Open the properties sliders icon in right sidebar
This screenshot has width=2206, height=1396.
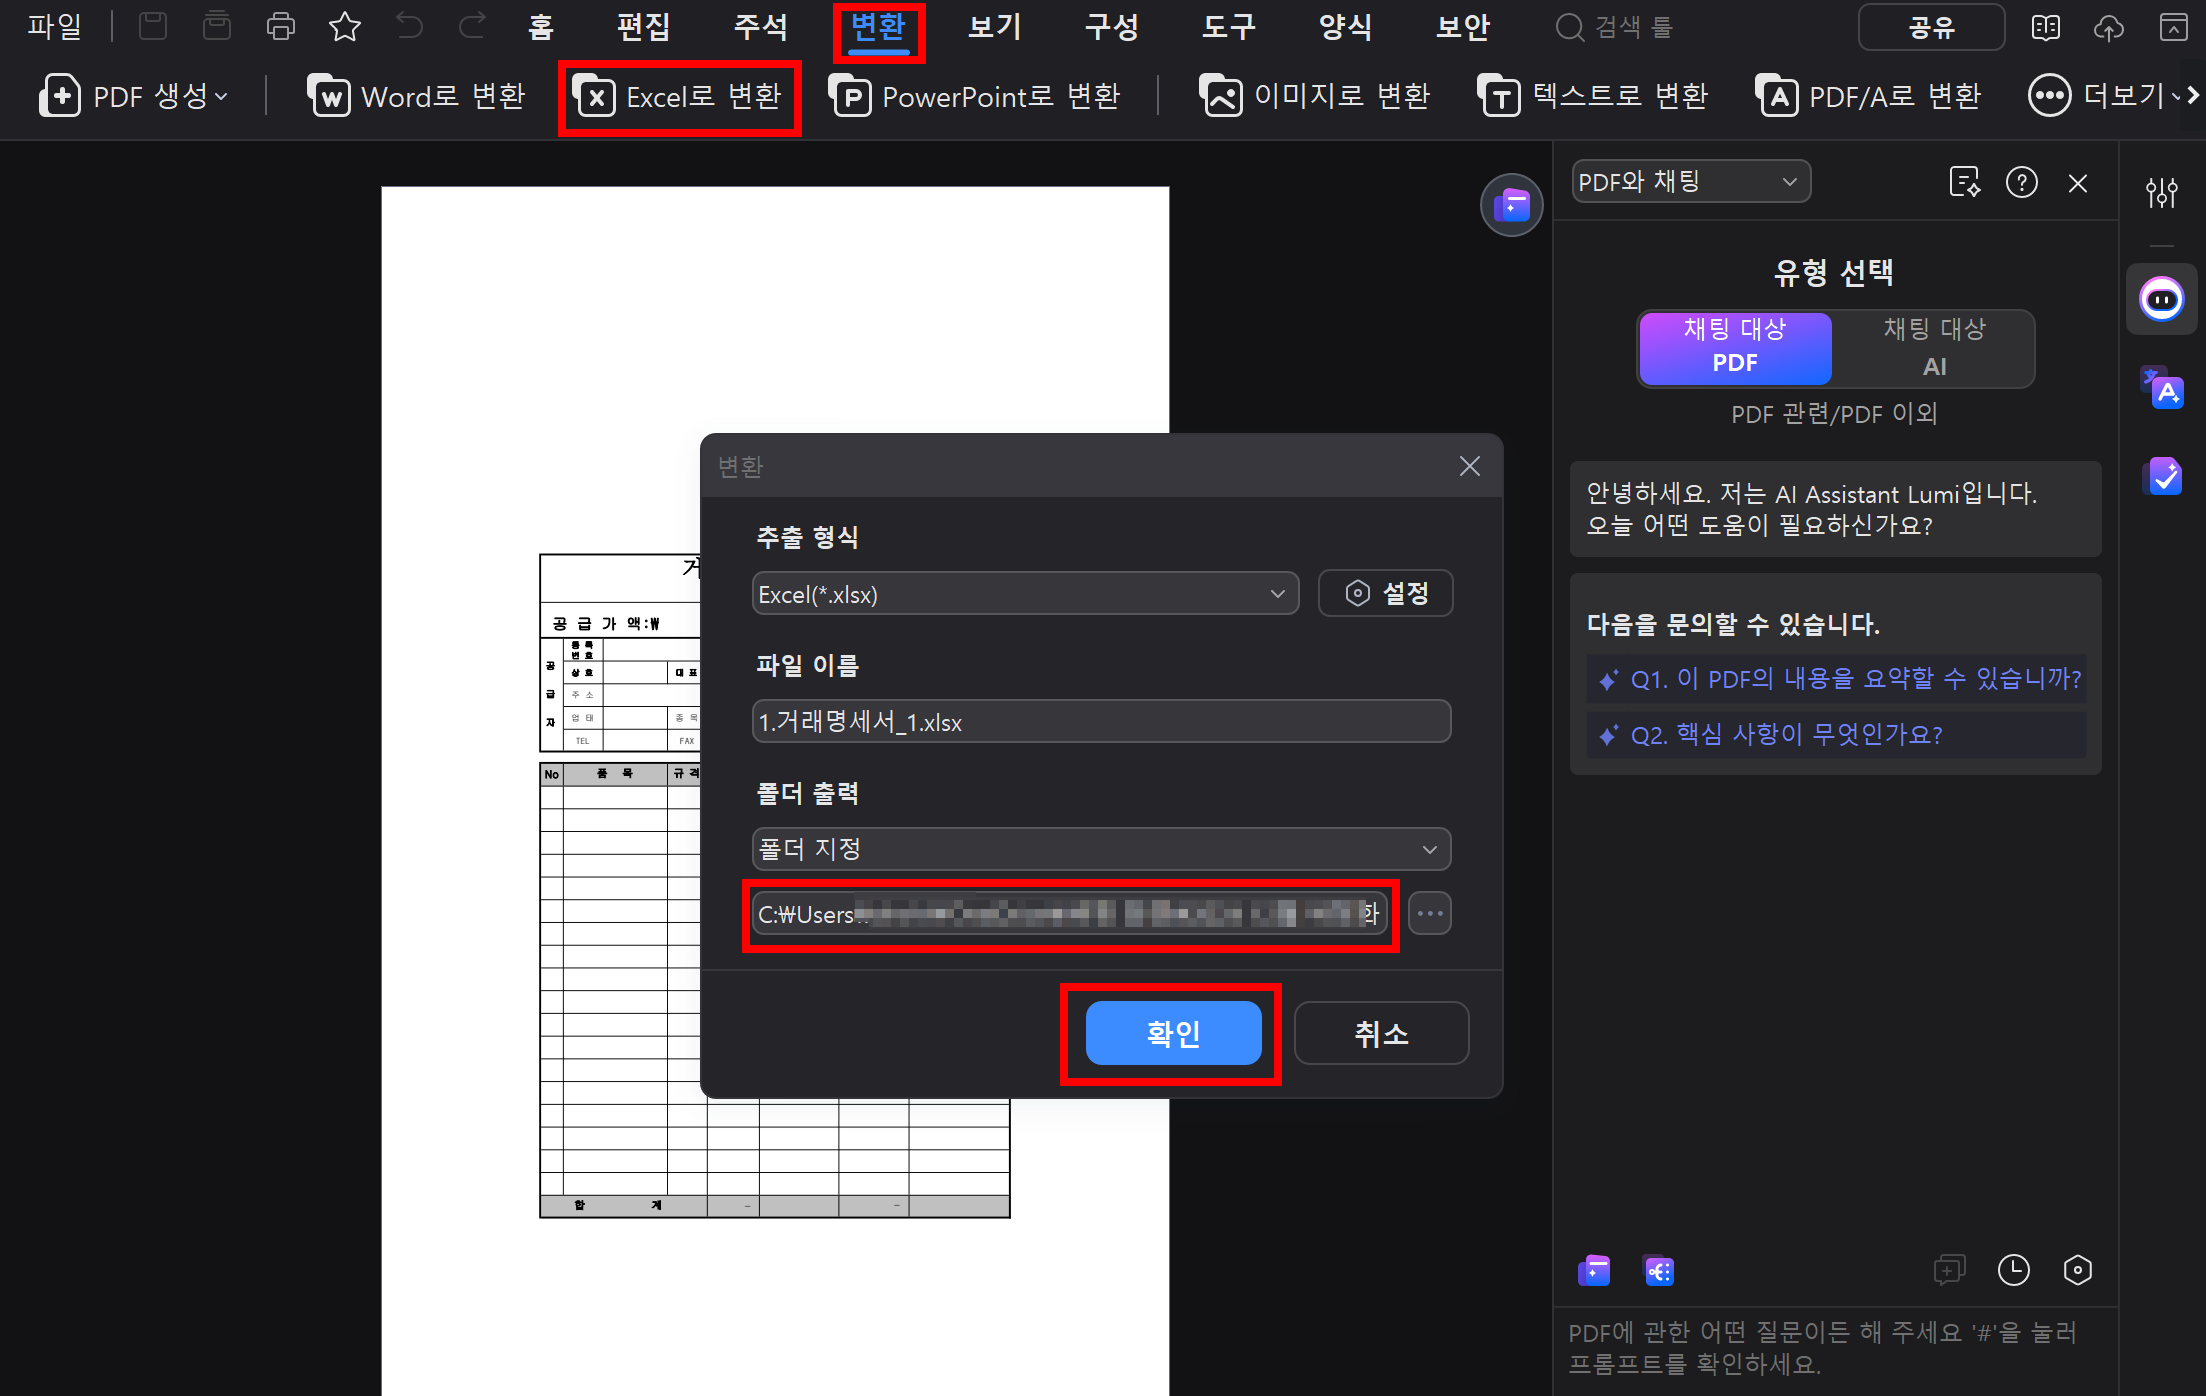click(2161, 191)
